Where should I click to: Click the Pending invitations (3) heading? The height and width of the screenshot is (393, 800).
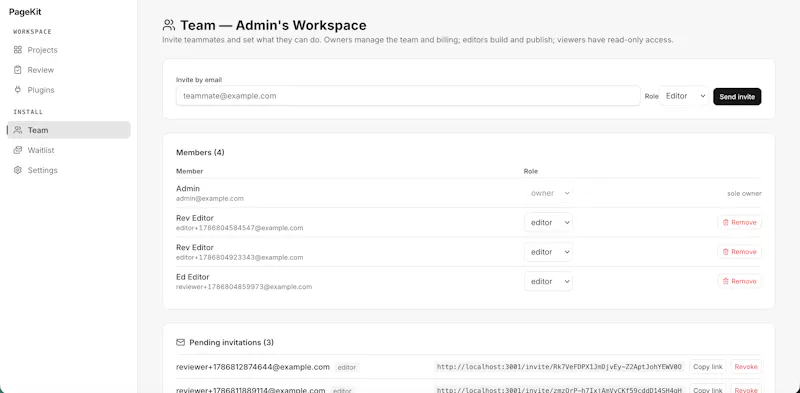point(231,342)
